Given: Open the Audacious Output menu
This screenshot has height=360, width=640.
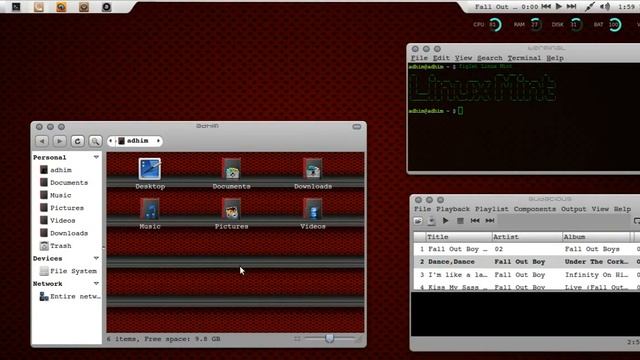Looking at the screenshot, I should point(573,209).
